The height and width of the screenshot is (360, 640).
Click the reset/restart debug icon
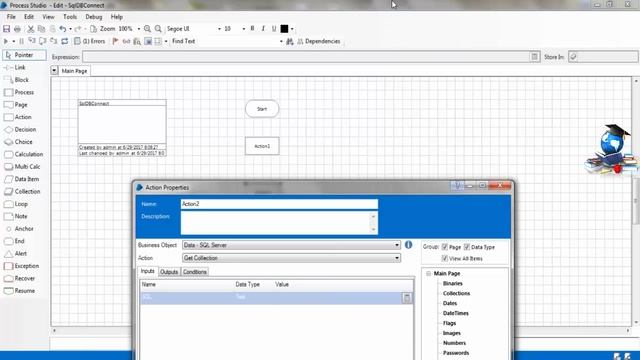click(x=64, y=41)
